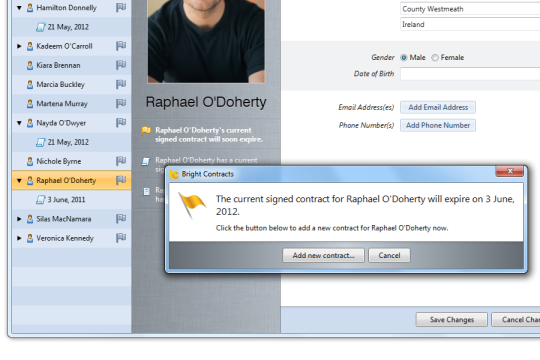The height and width of the screenshot is (360, 540).
Task: Click Save Changes button
Action: coord(452,320)
